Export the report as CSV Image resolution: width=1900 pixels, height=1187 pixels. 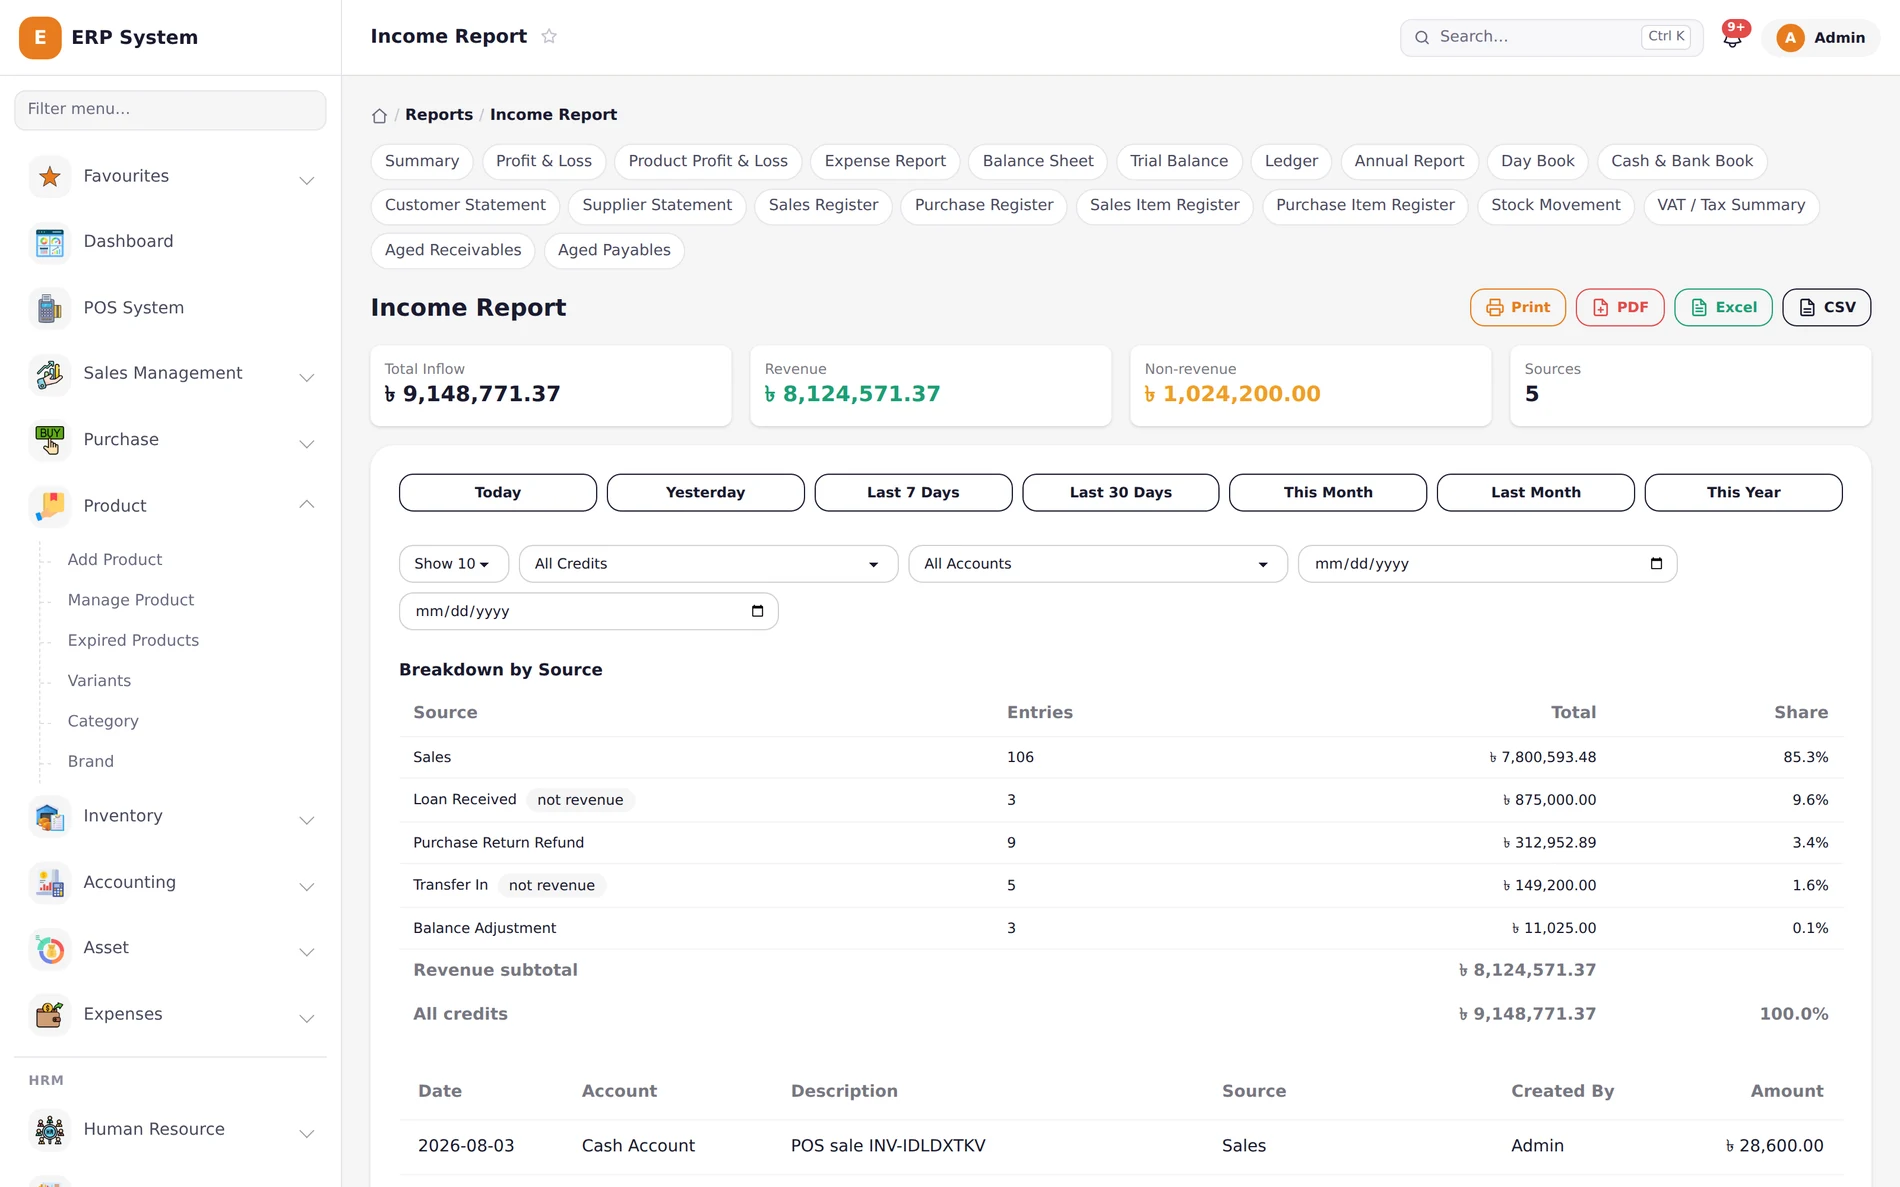coord(1826,308)
